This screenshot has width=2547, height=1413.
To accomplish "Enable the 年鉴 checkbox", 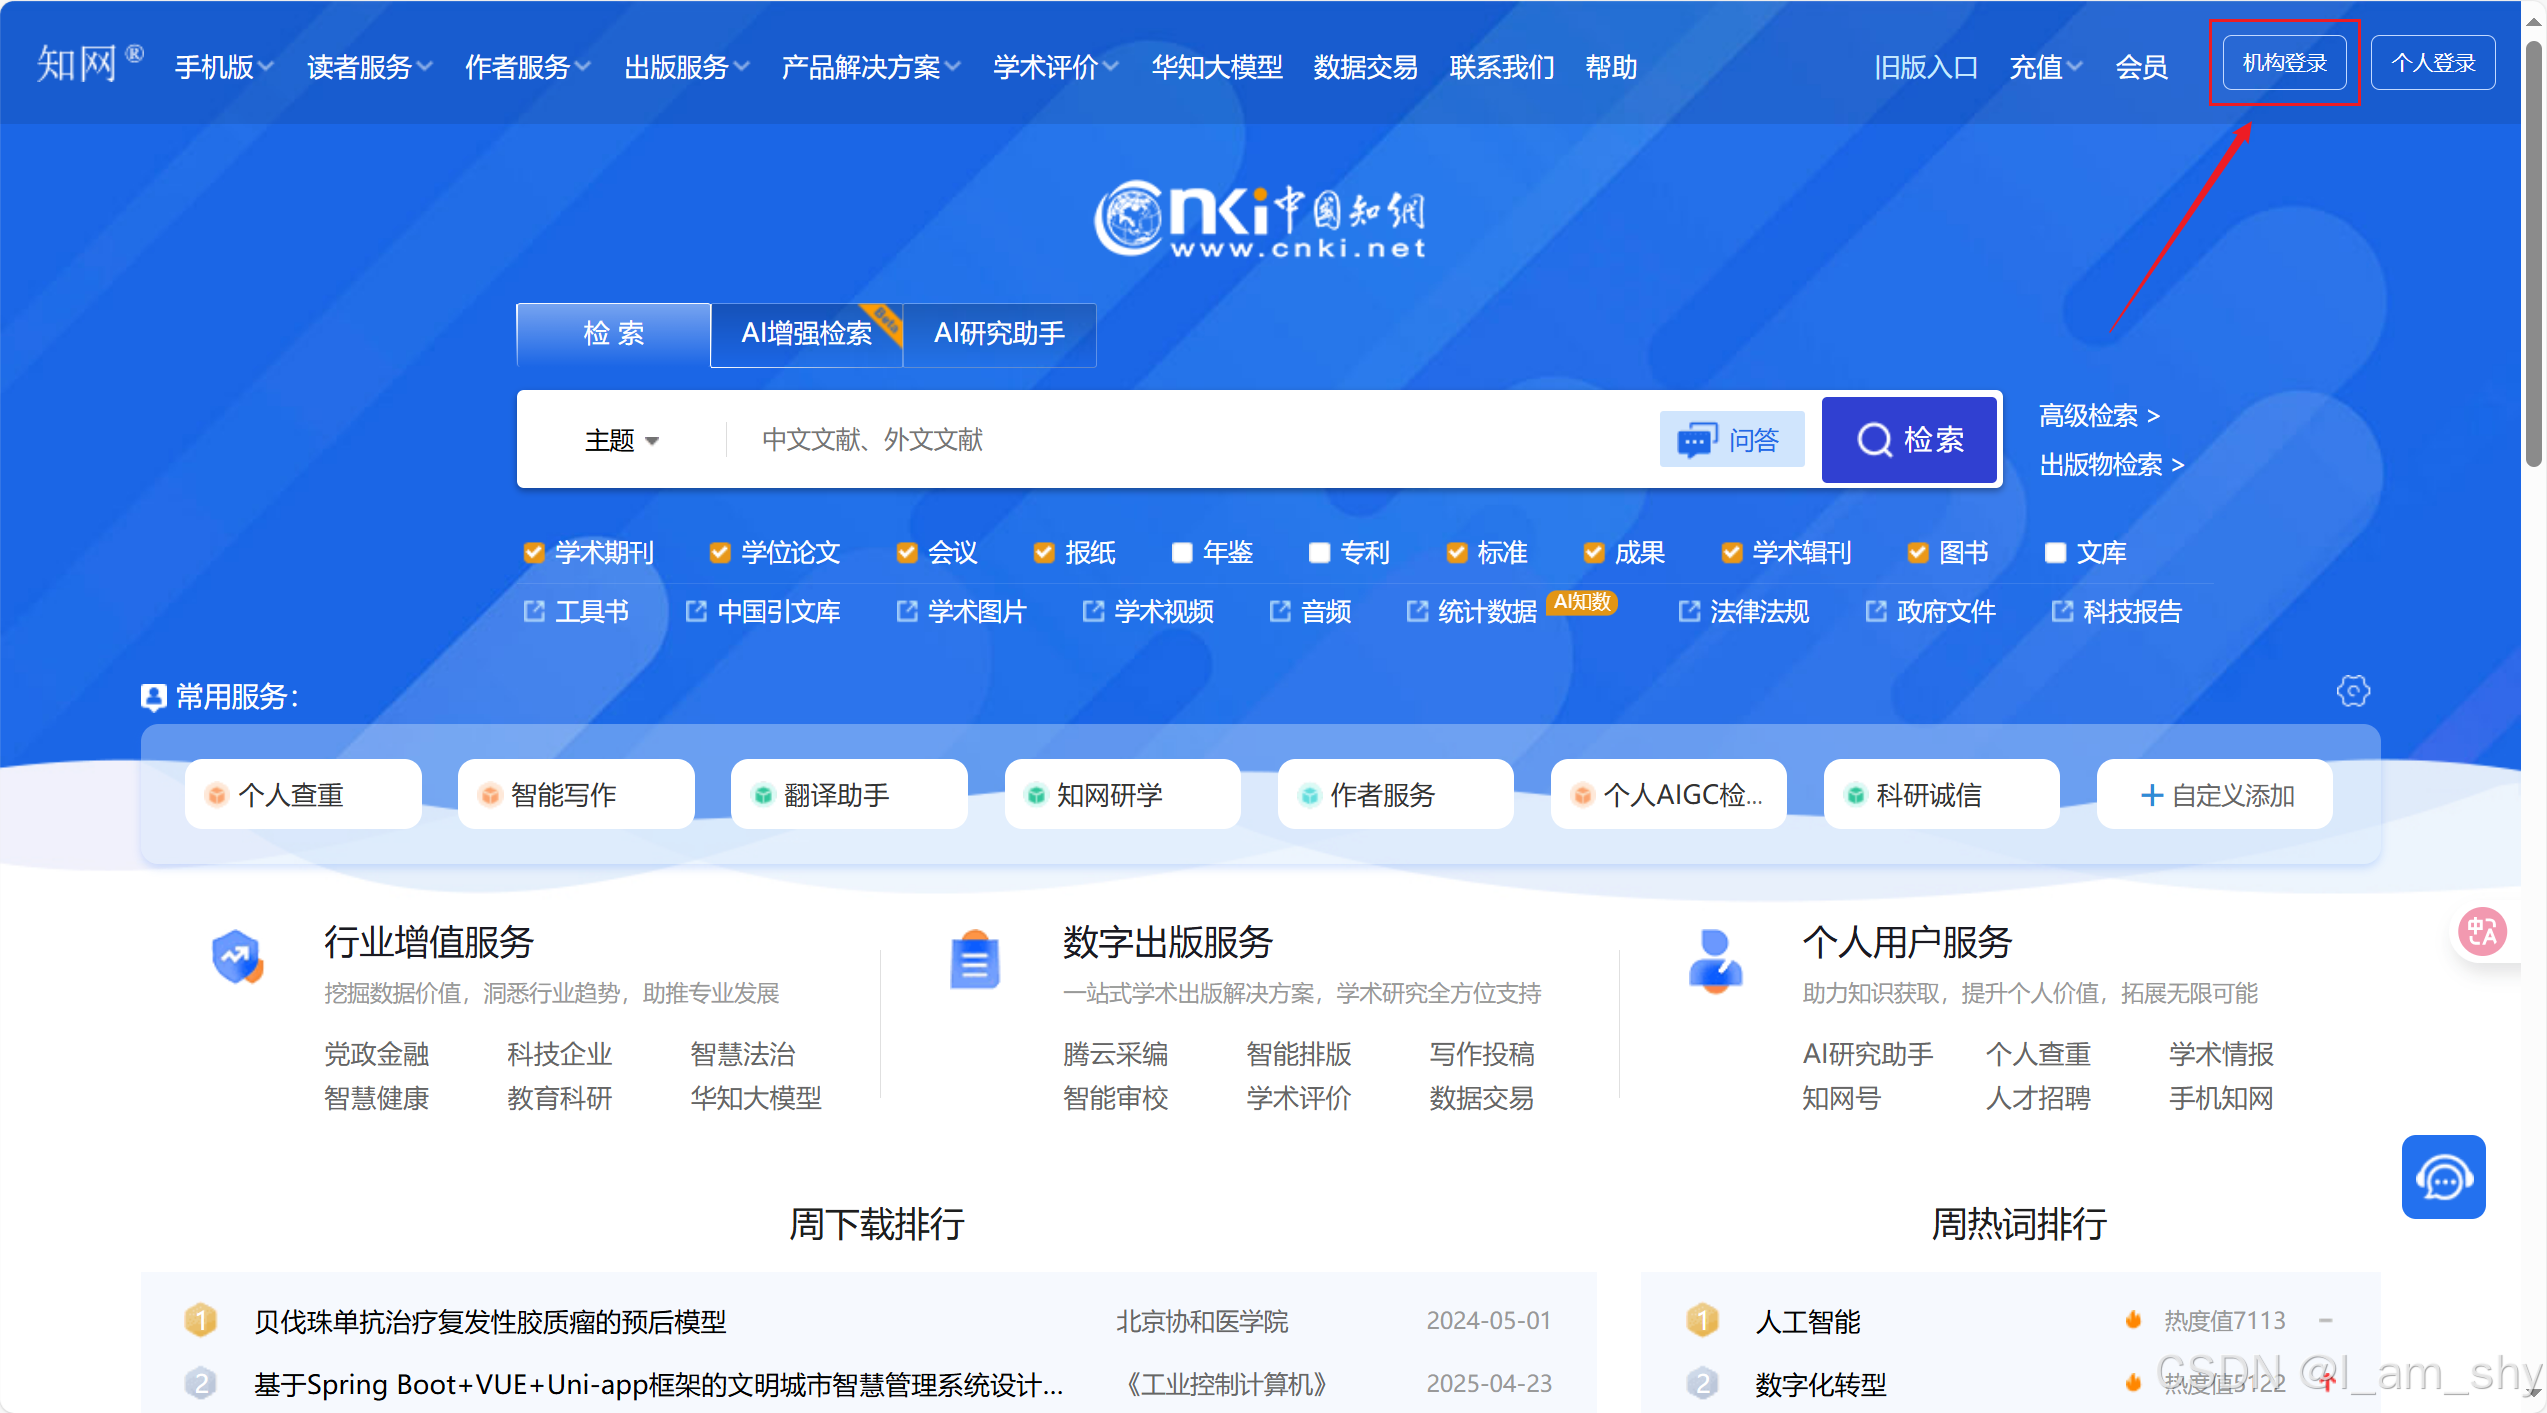I will [x=1182, y=553].
